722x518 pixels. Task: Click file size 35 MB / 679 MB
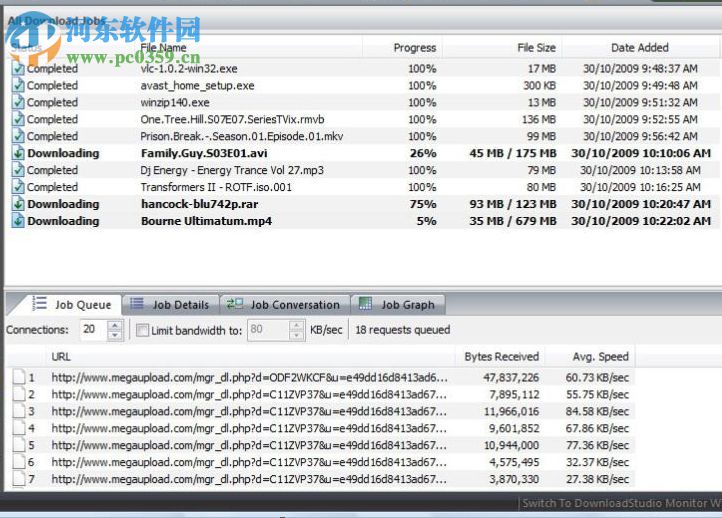coord(513,221)
